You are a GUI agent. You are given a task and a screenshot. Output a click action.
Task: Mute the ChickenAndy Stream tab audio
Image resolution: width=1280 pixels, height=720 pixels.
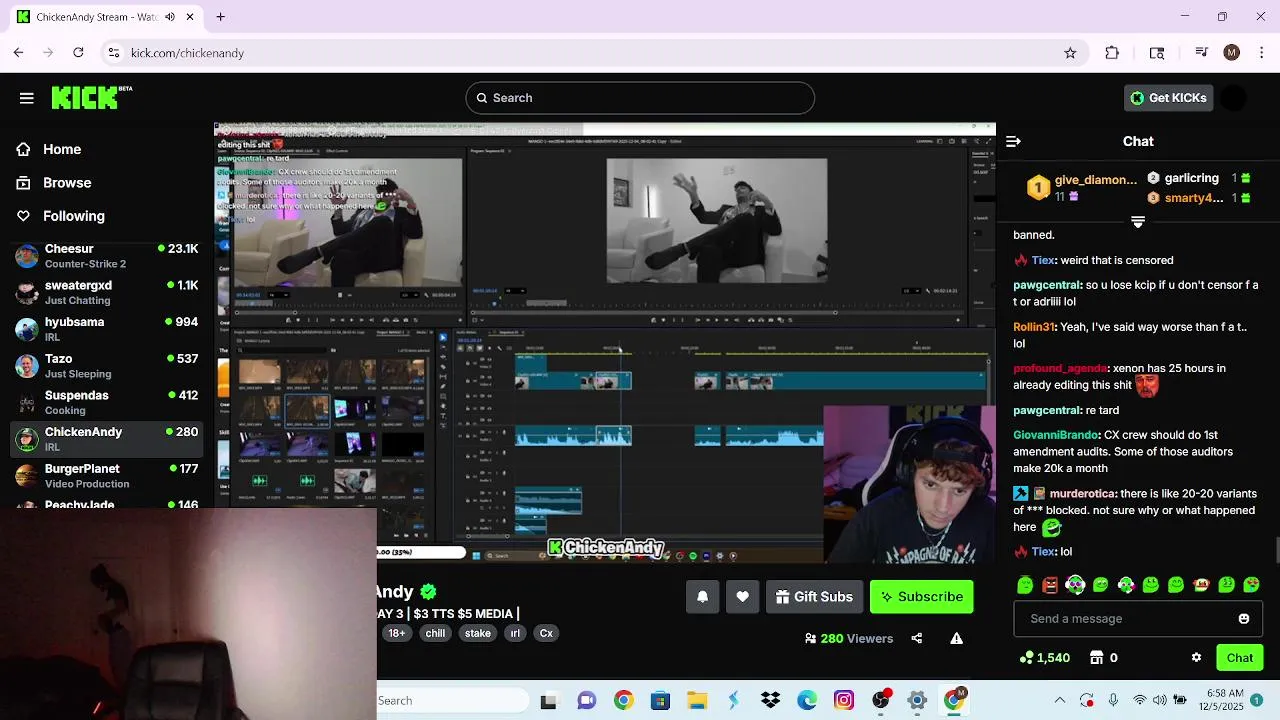(x=170, y=17)
